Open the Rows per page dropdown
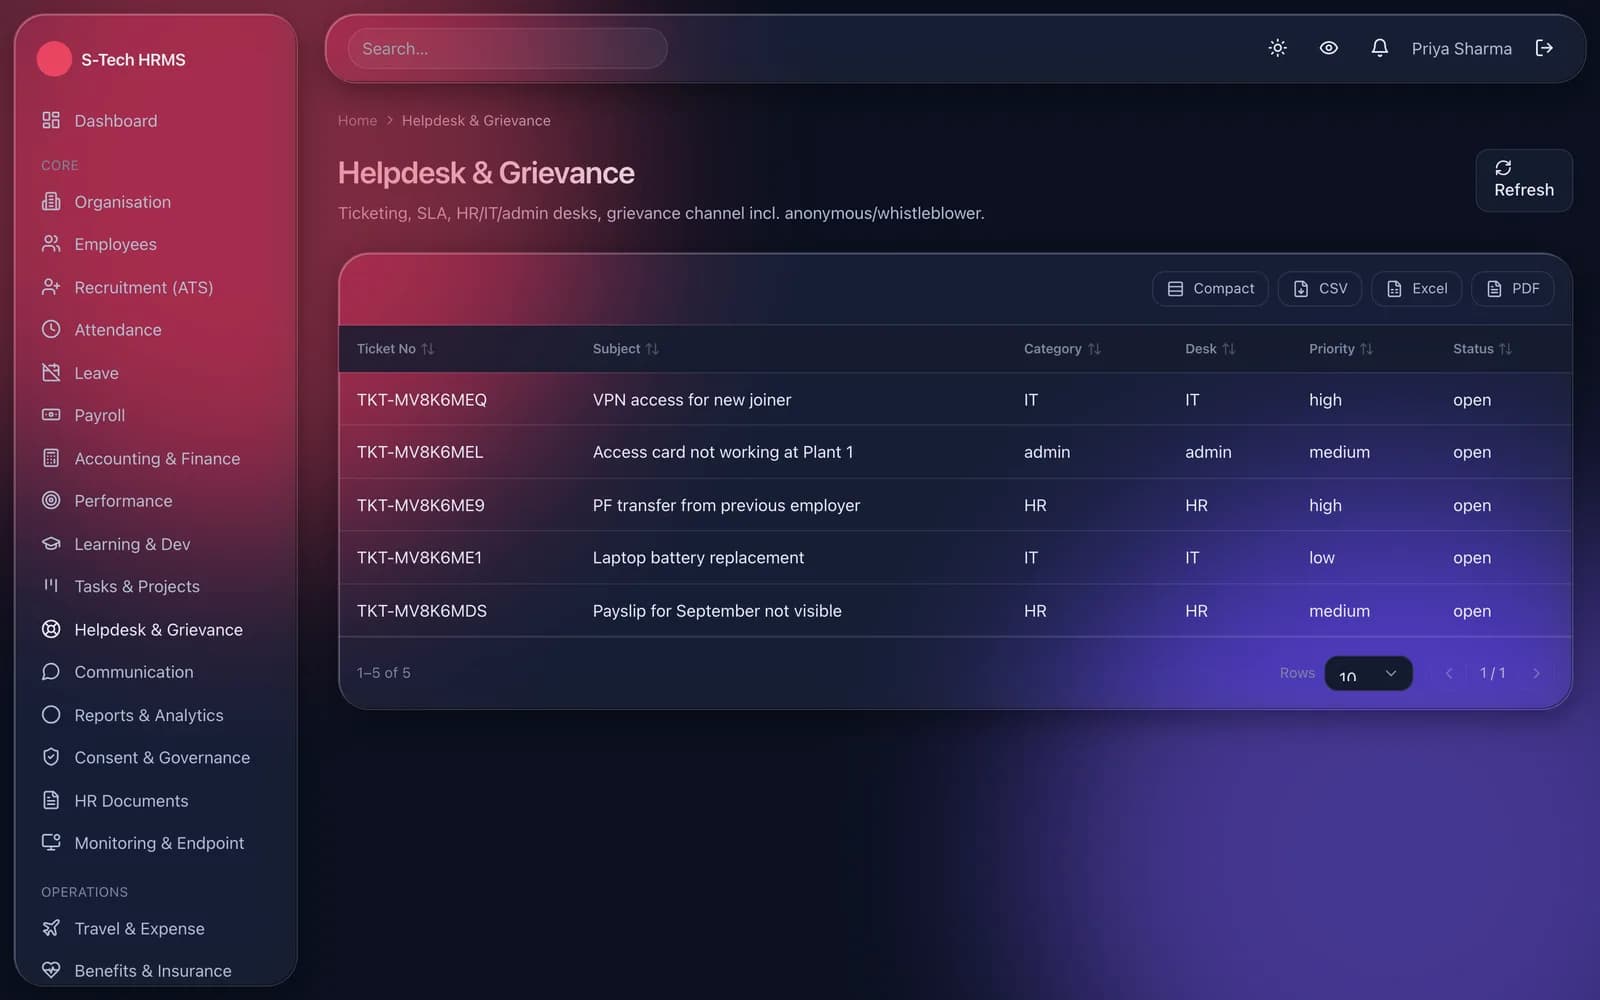Screen dimensions: 1600x1000 point(1368,673)
